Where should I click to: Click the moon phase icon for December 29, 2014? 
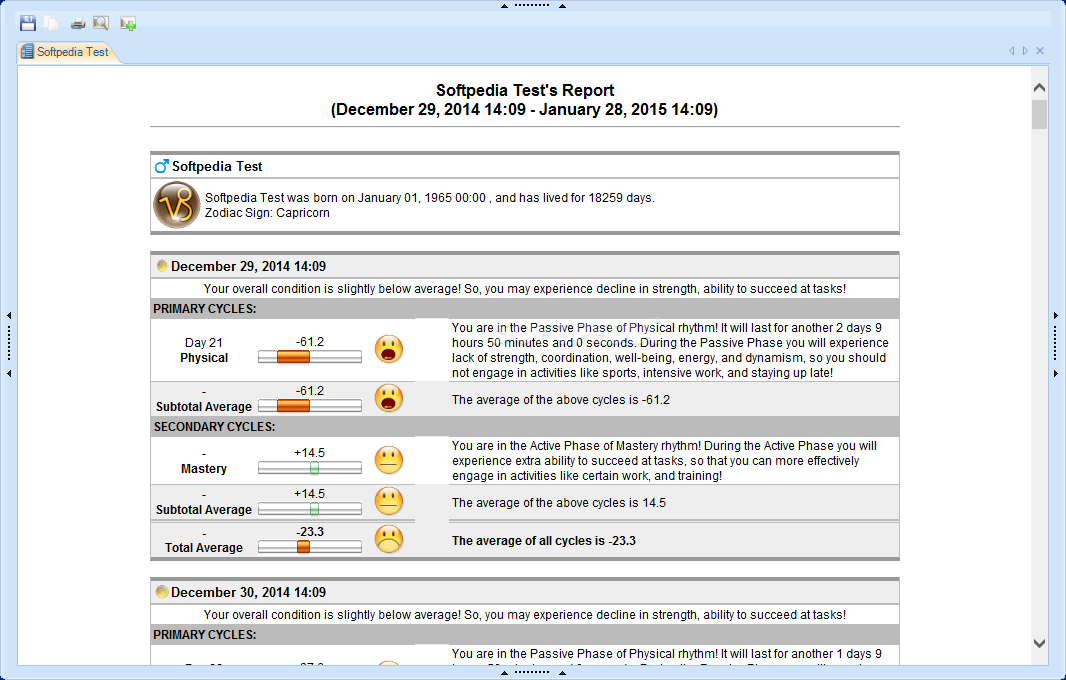point(162,266)
